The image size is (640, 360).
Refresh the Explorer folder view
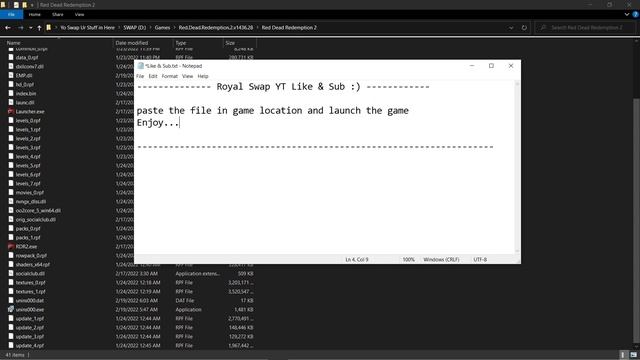pos(524,28)
